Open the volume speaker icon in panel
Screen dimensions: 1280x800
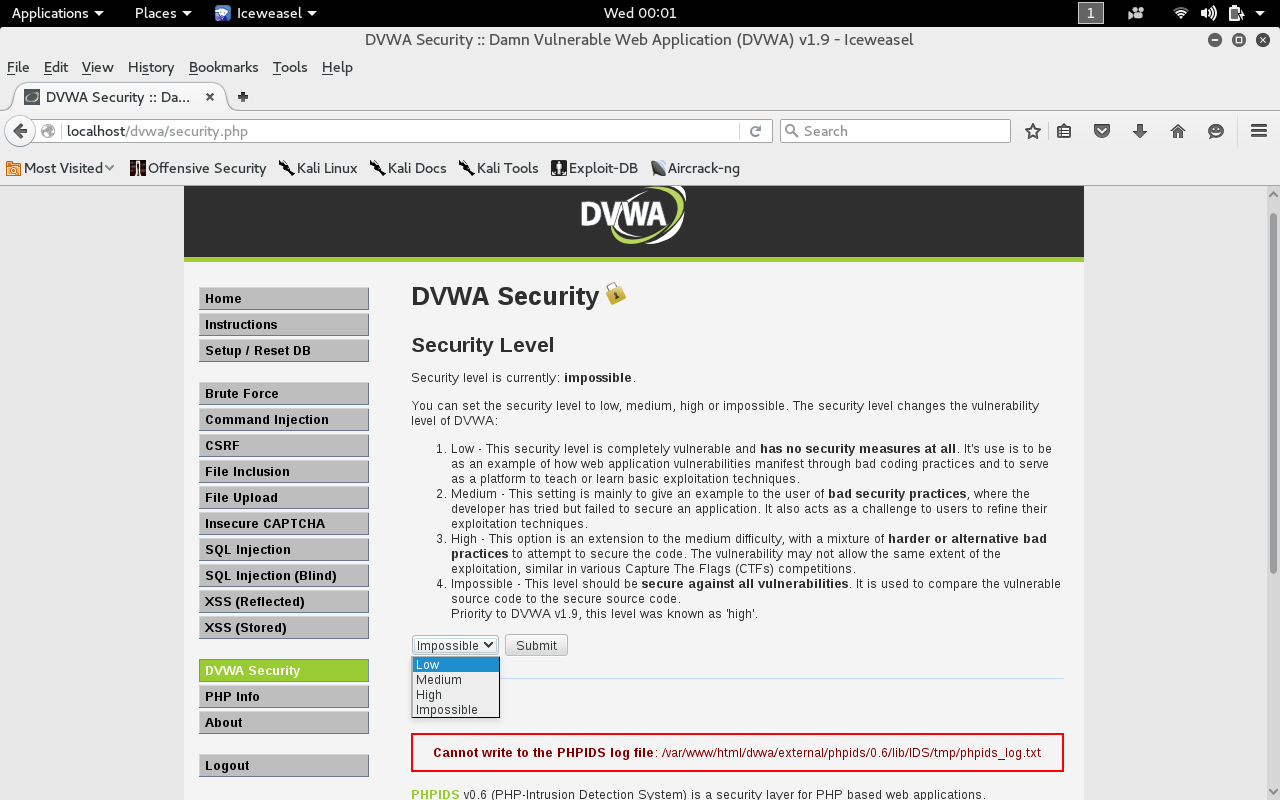coord(1208,13)
